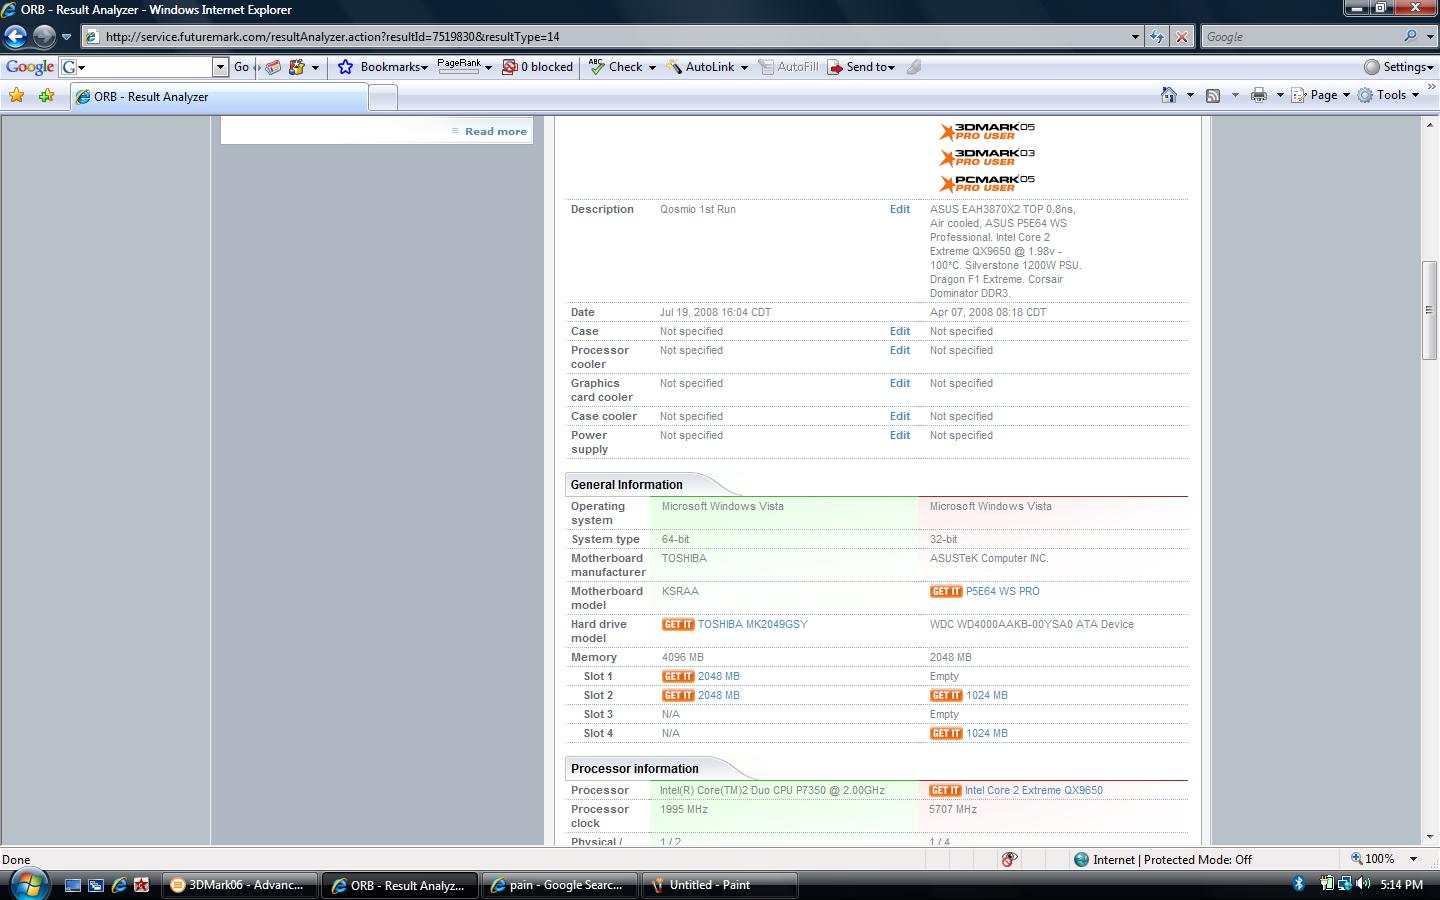Click the Show Desktop quick launch icon
Image resolution: width=1440 pixels, height=900 pixels.
72,885
